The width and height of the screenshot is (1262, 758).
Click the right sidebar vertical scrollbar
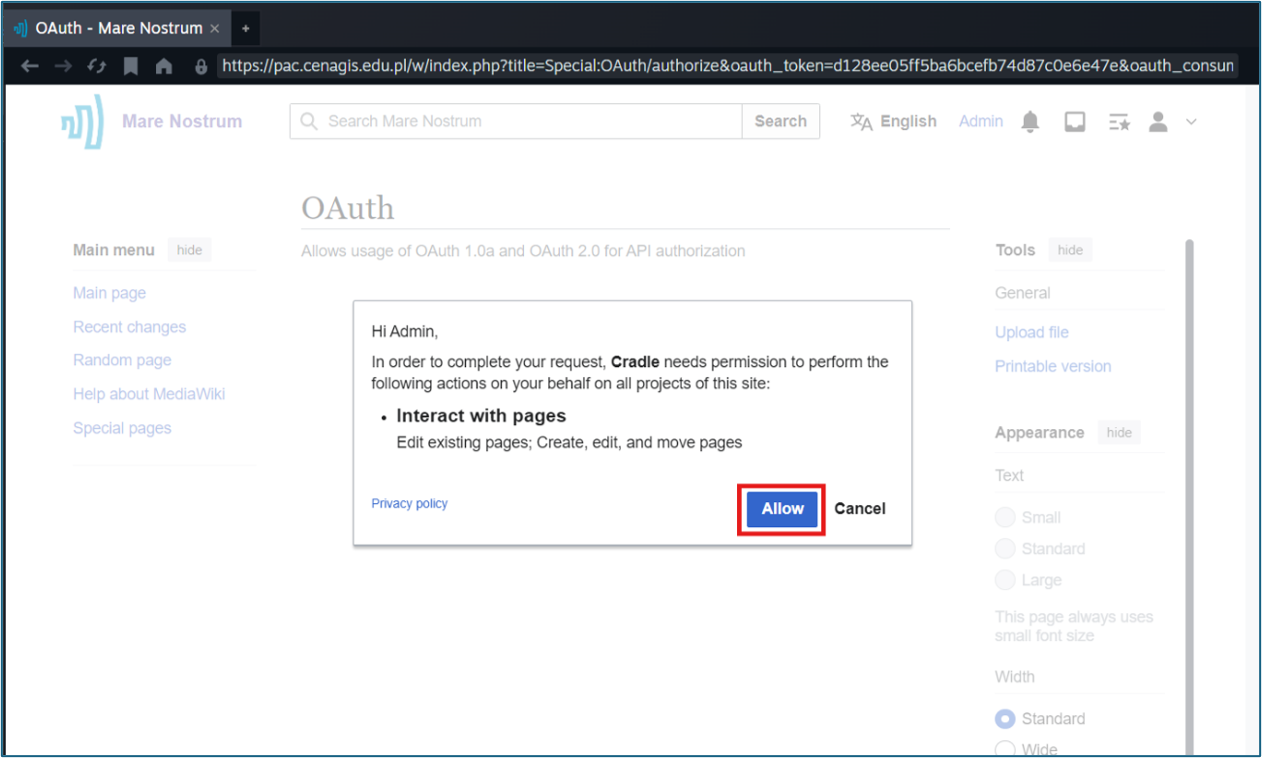coord(1189,496)
